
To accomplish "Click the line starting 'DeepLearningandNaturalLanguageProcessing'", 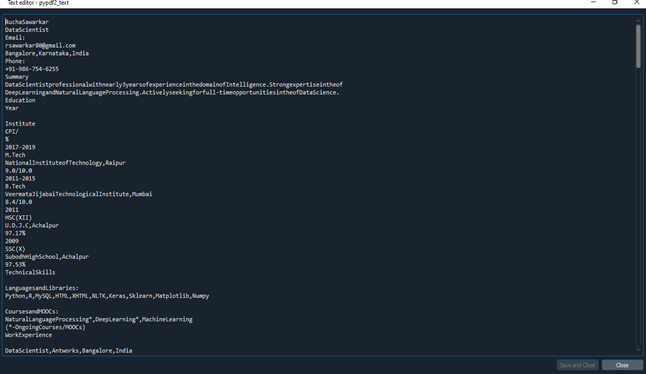I will click(x=172, y=92).
